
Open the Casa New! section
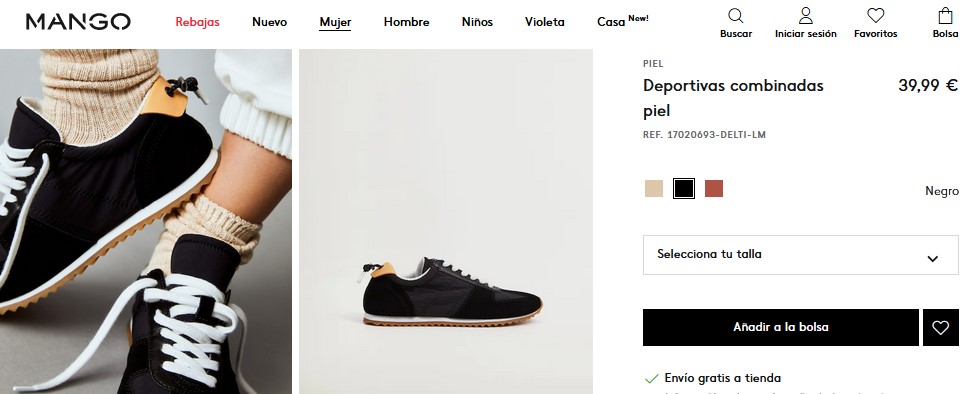622,21
